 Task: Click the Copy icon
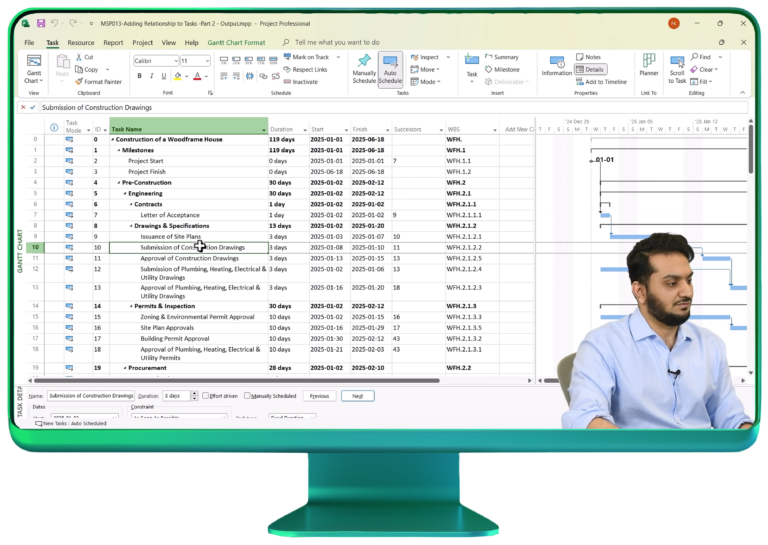click(x=78, y=70)
